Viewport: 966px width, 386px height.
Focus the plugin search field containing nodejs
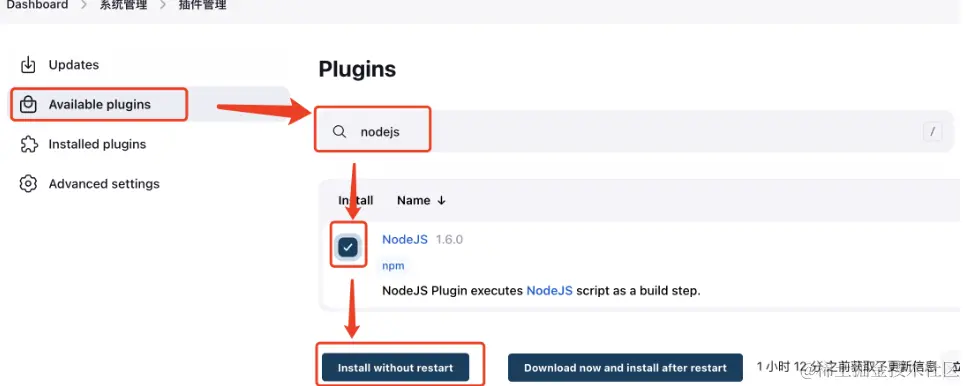(635, 131)
